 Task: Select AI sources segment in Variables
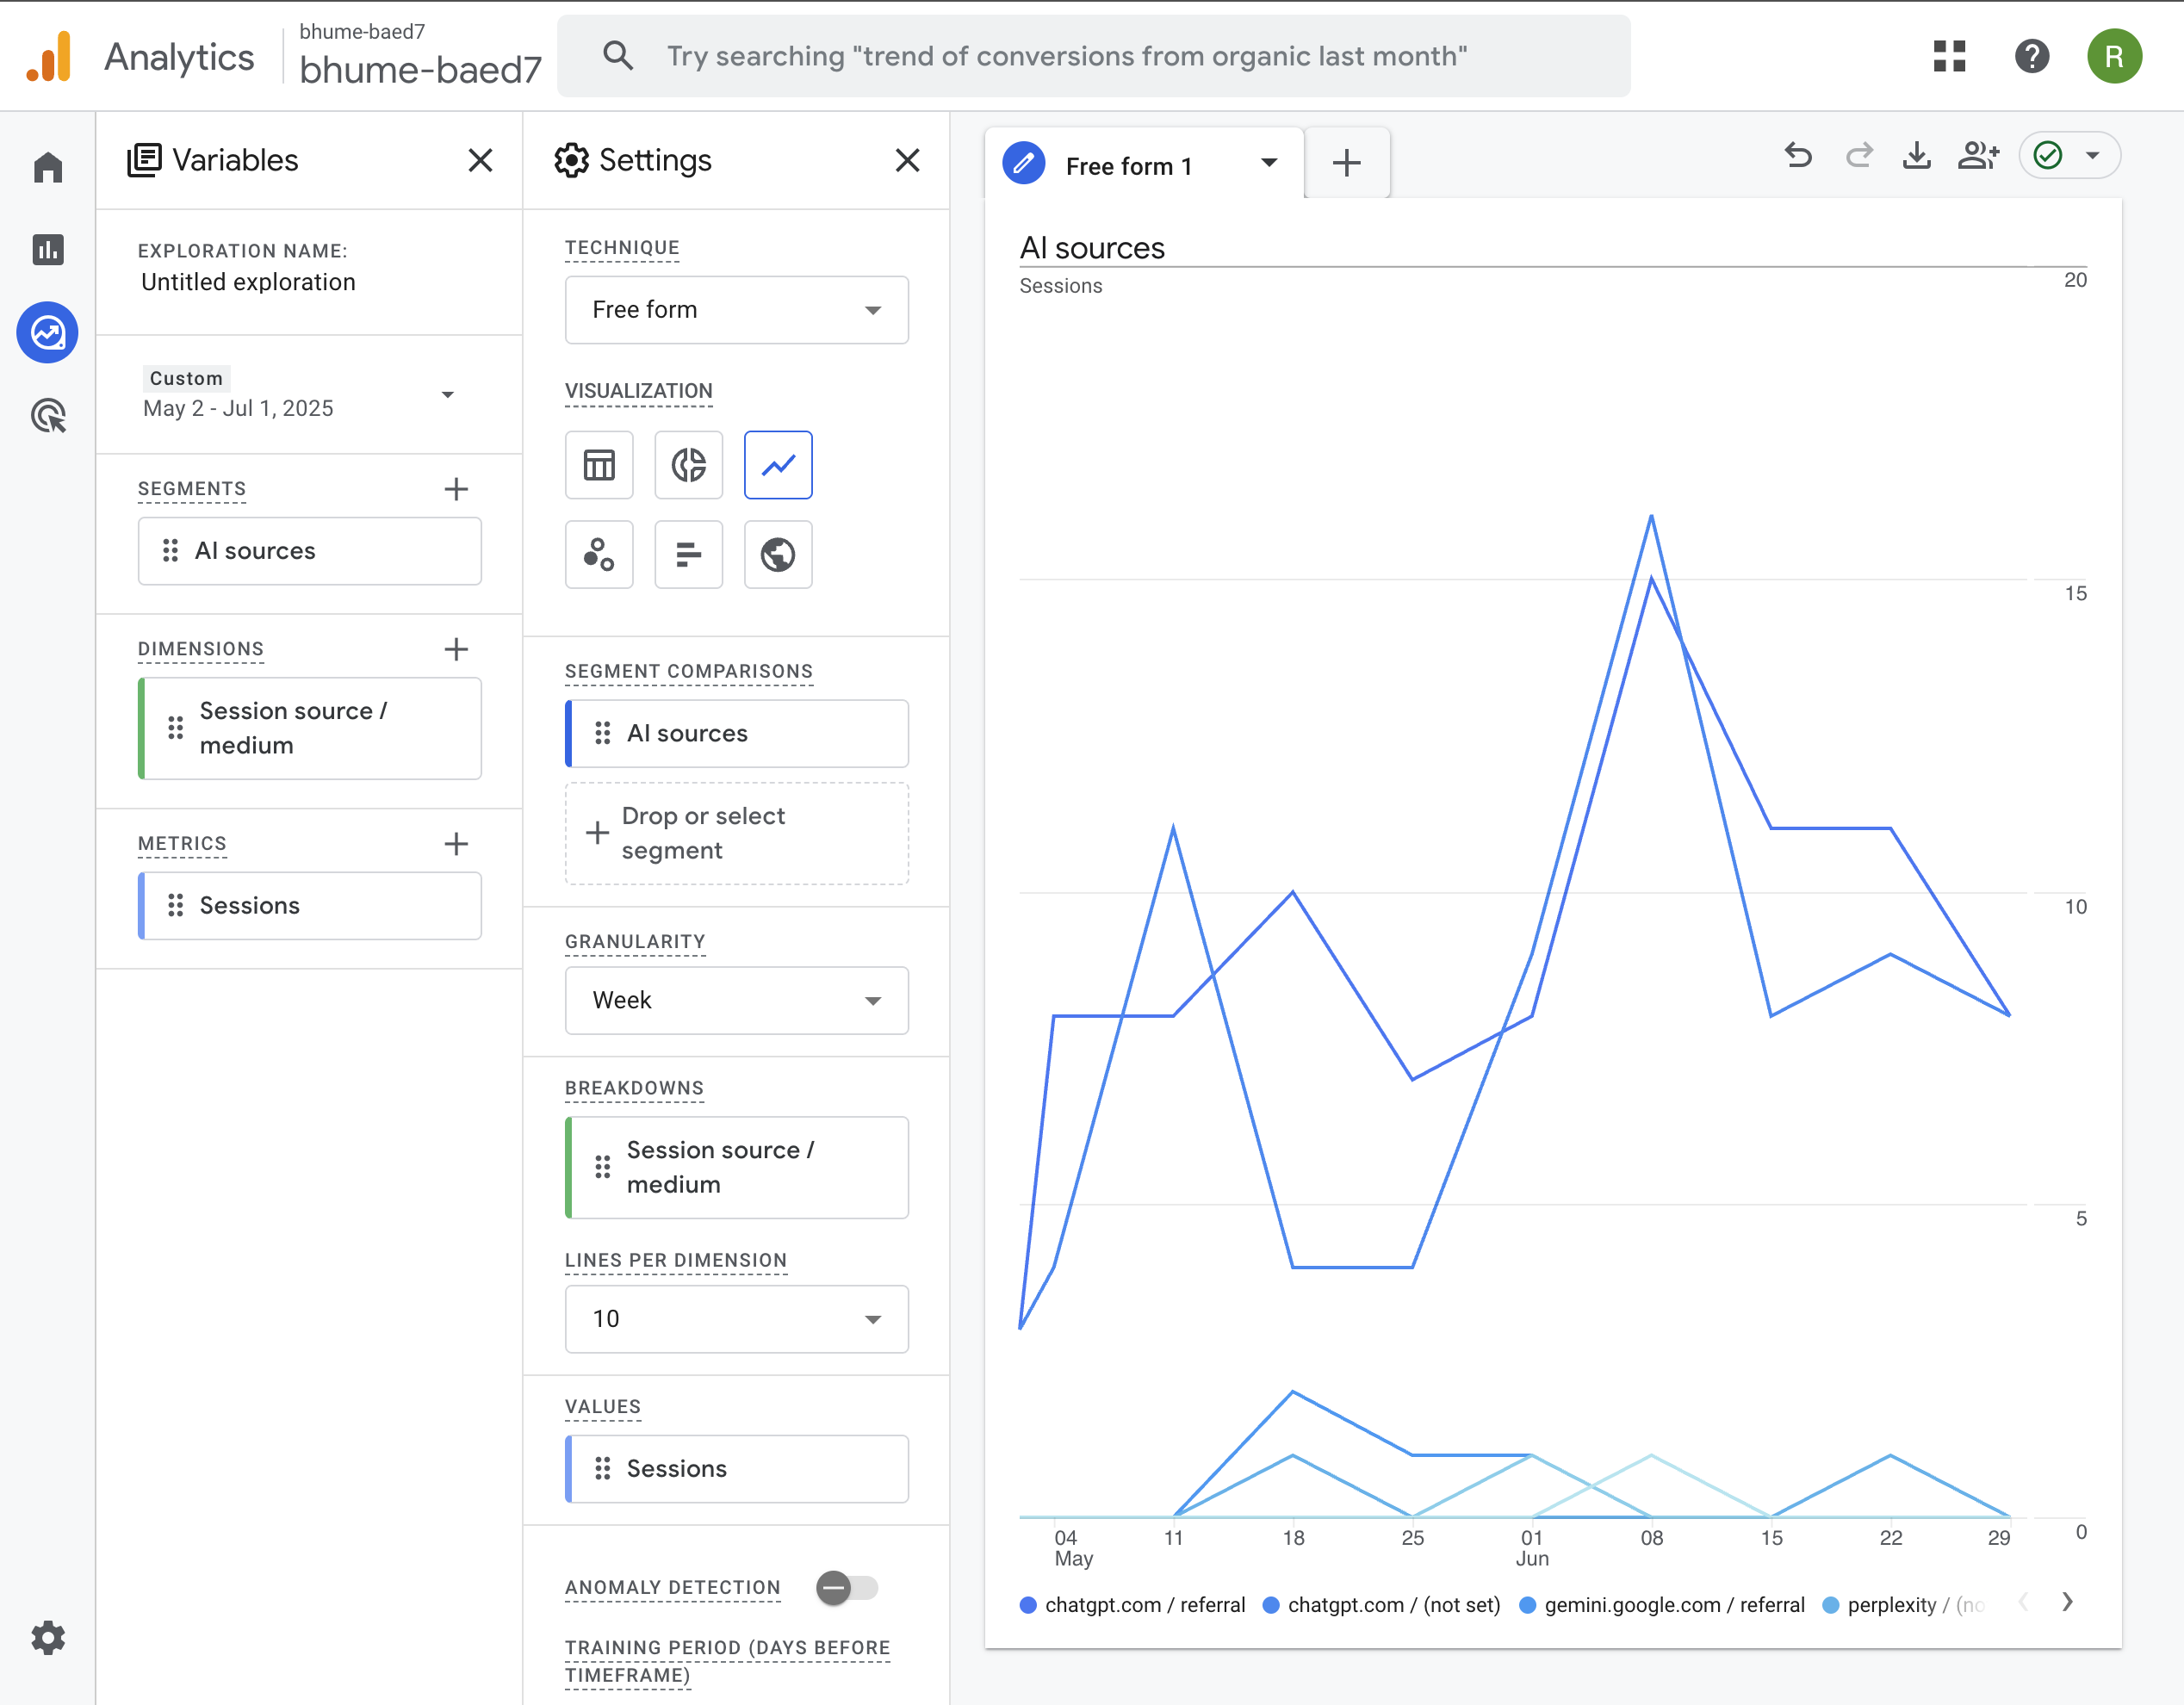[x=309, y=551]
